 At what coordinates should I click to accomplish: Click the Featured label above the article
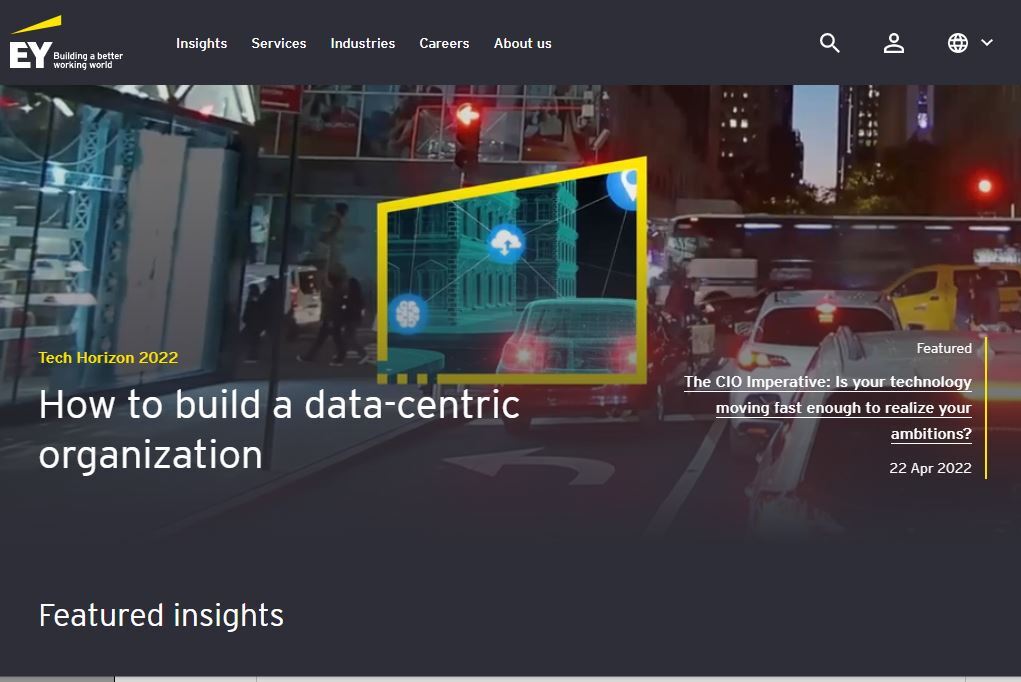click(944, 348)
